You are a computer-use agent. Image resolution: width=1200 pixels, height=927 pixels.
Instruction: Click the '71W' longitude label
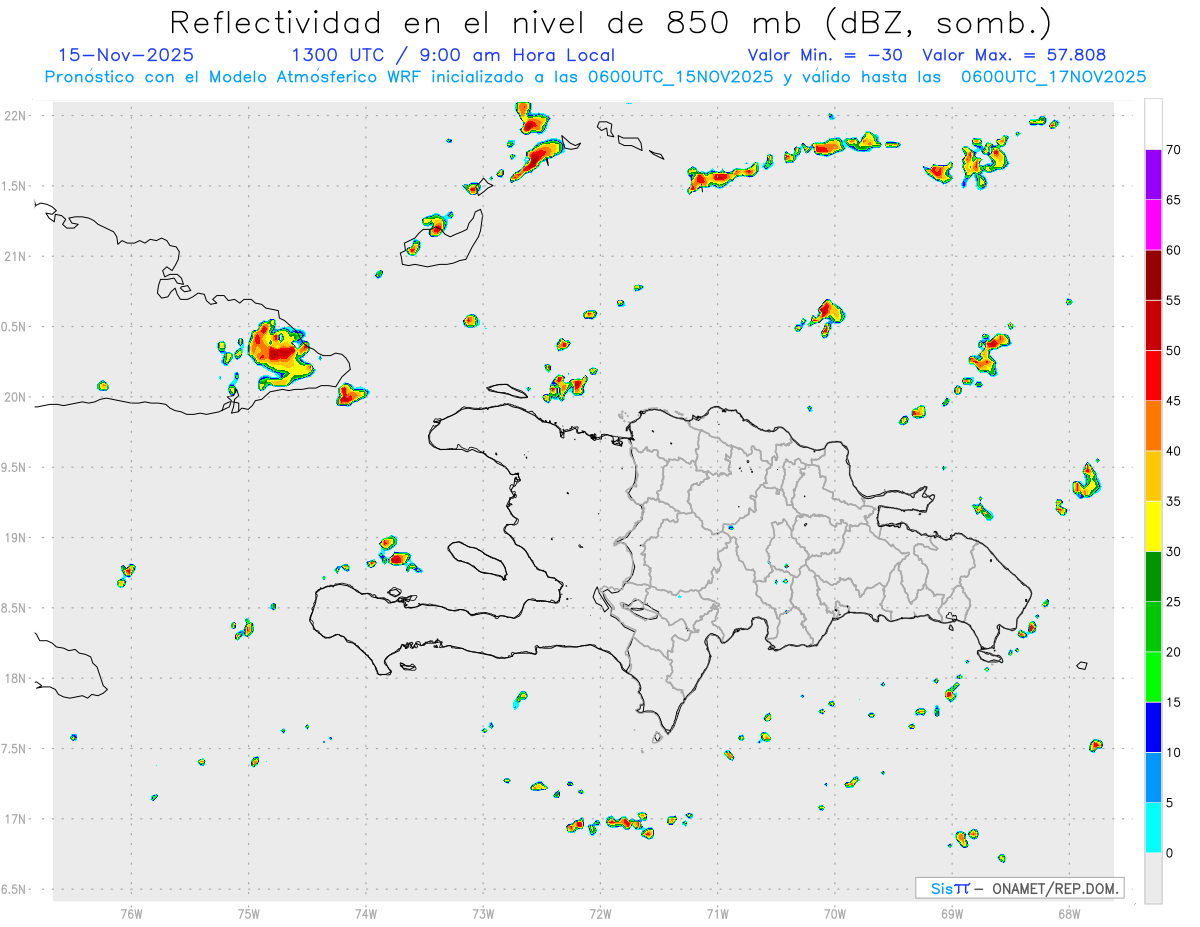pyautogui.click(x=717, y=913)
